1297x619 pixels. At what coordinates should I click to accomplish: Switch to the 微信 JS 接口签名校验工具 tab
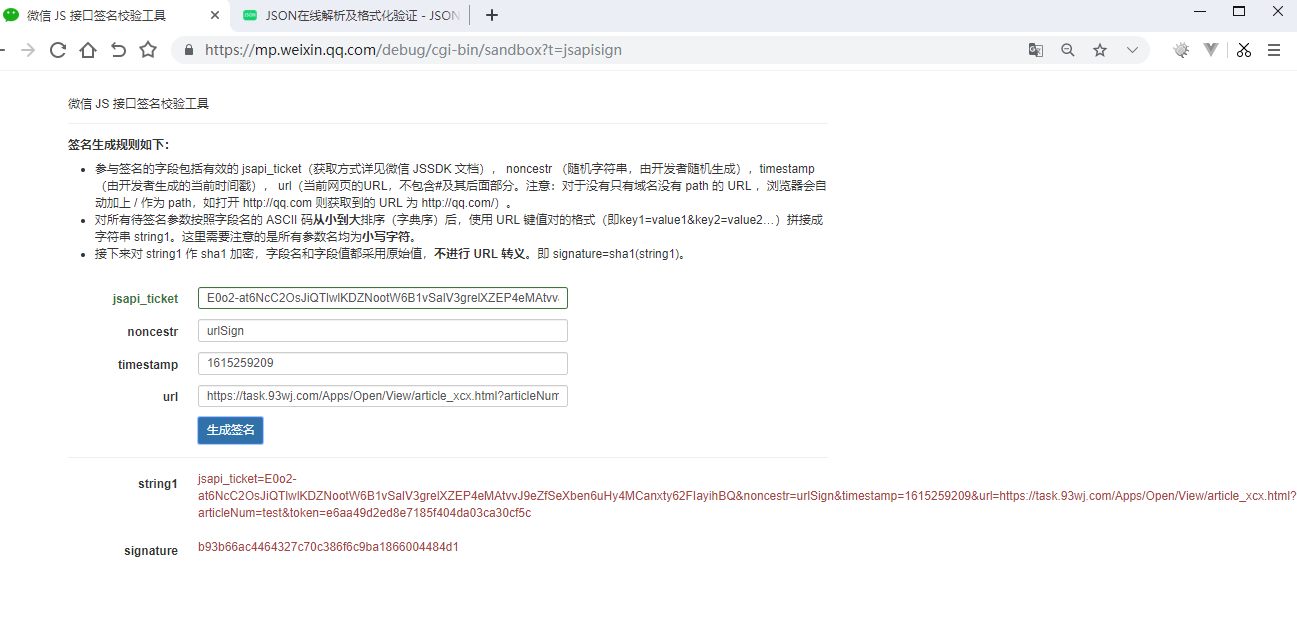coord(116,15)
